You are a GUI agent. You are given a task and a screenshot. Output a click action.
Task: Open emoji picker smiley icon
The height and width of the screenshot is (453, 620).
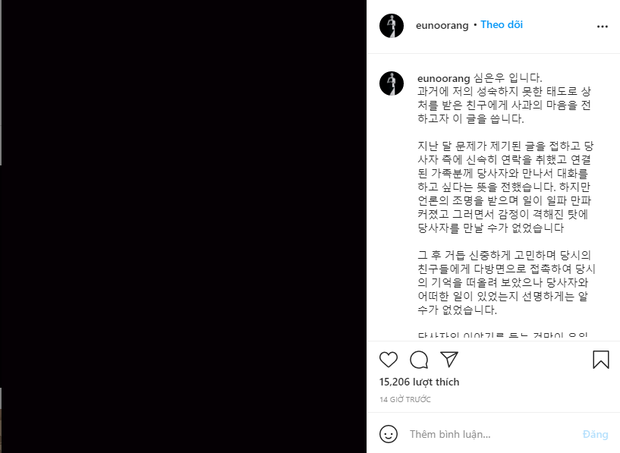388,434
